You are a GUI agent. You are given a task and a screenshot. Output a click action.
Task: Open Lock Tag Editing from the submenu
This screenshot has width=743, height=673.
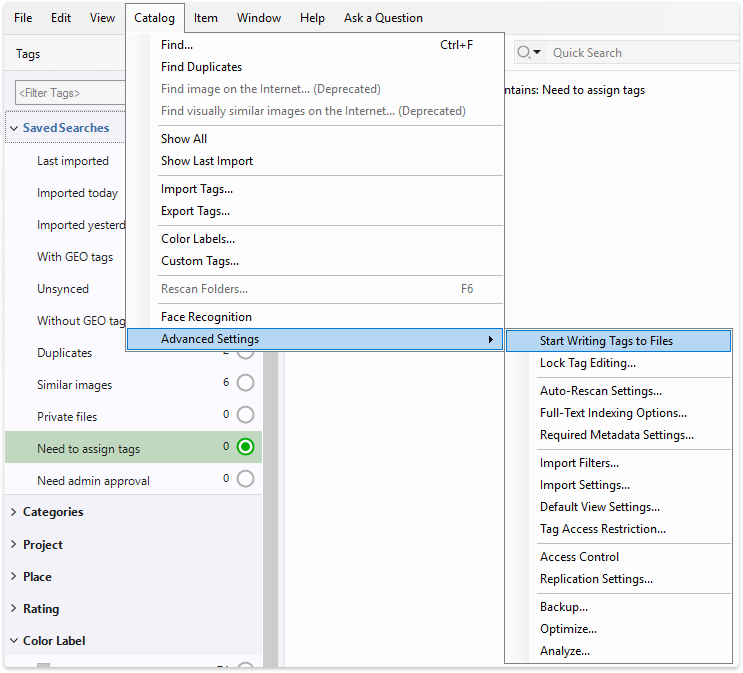click(587, 363)
